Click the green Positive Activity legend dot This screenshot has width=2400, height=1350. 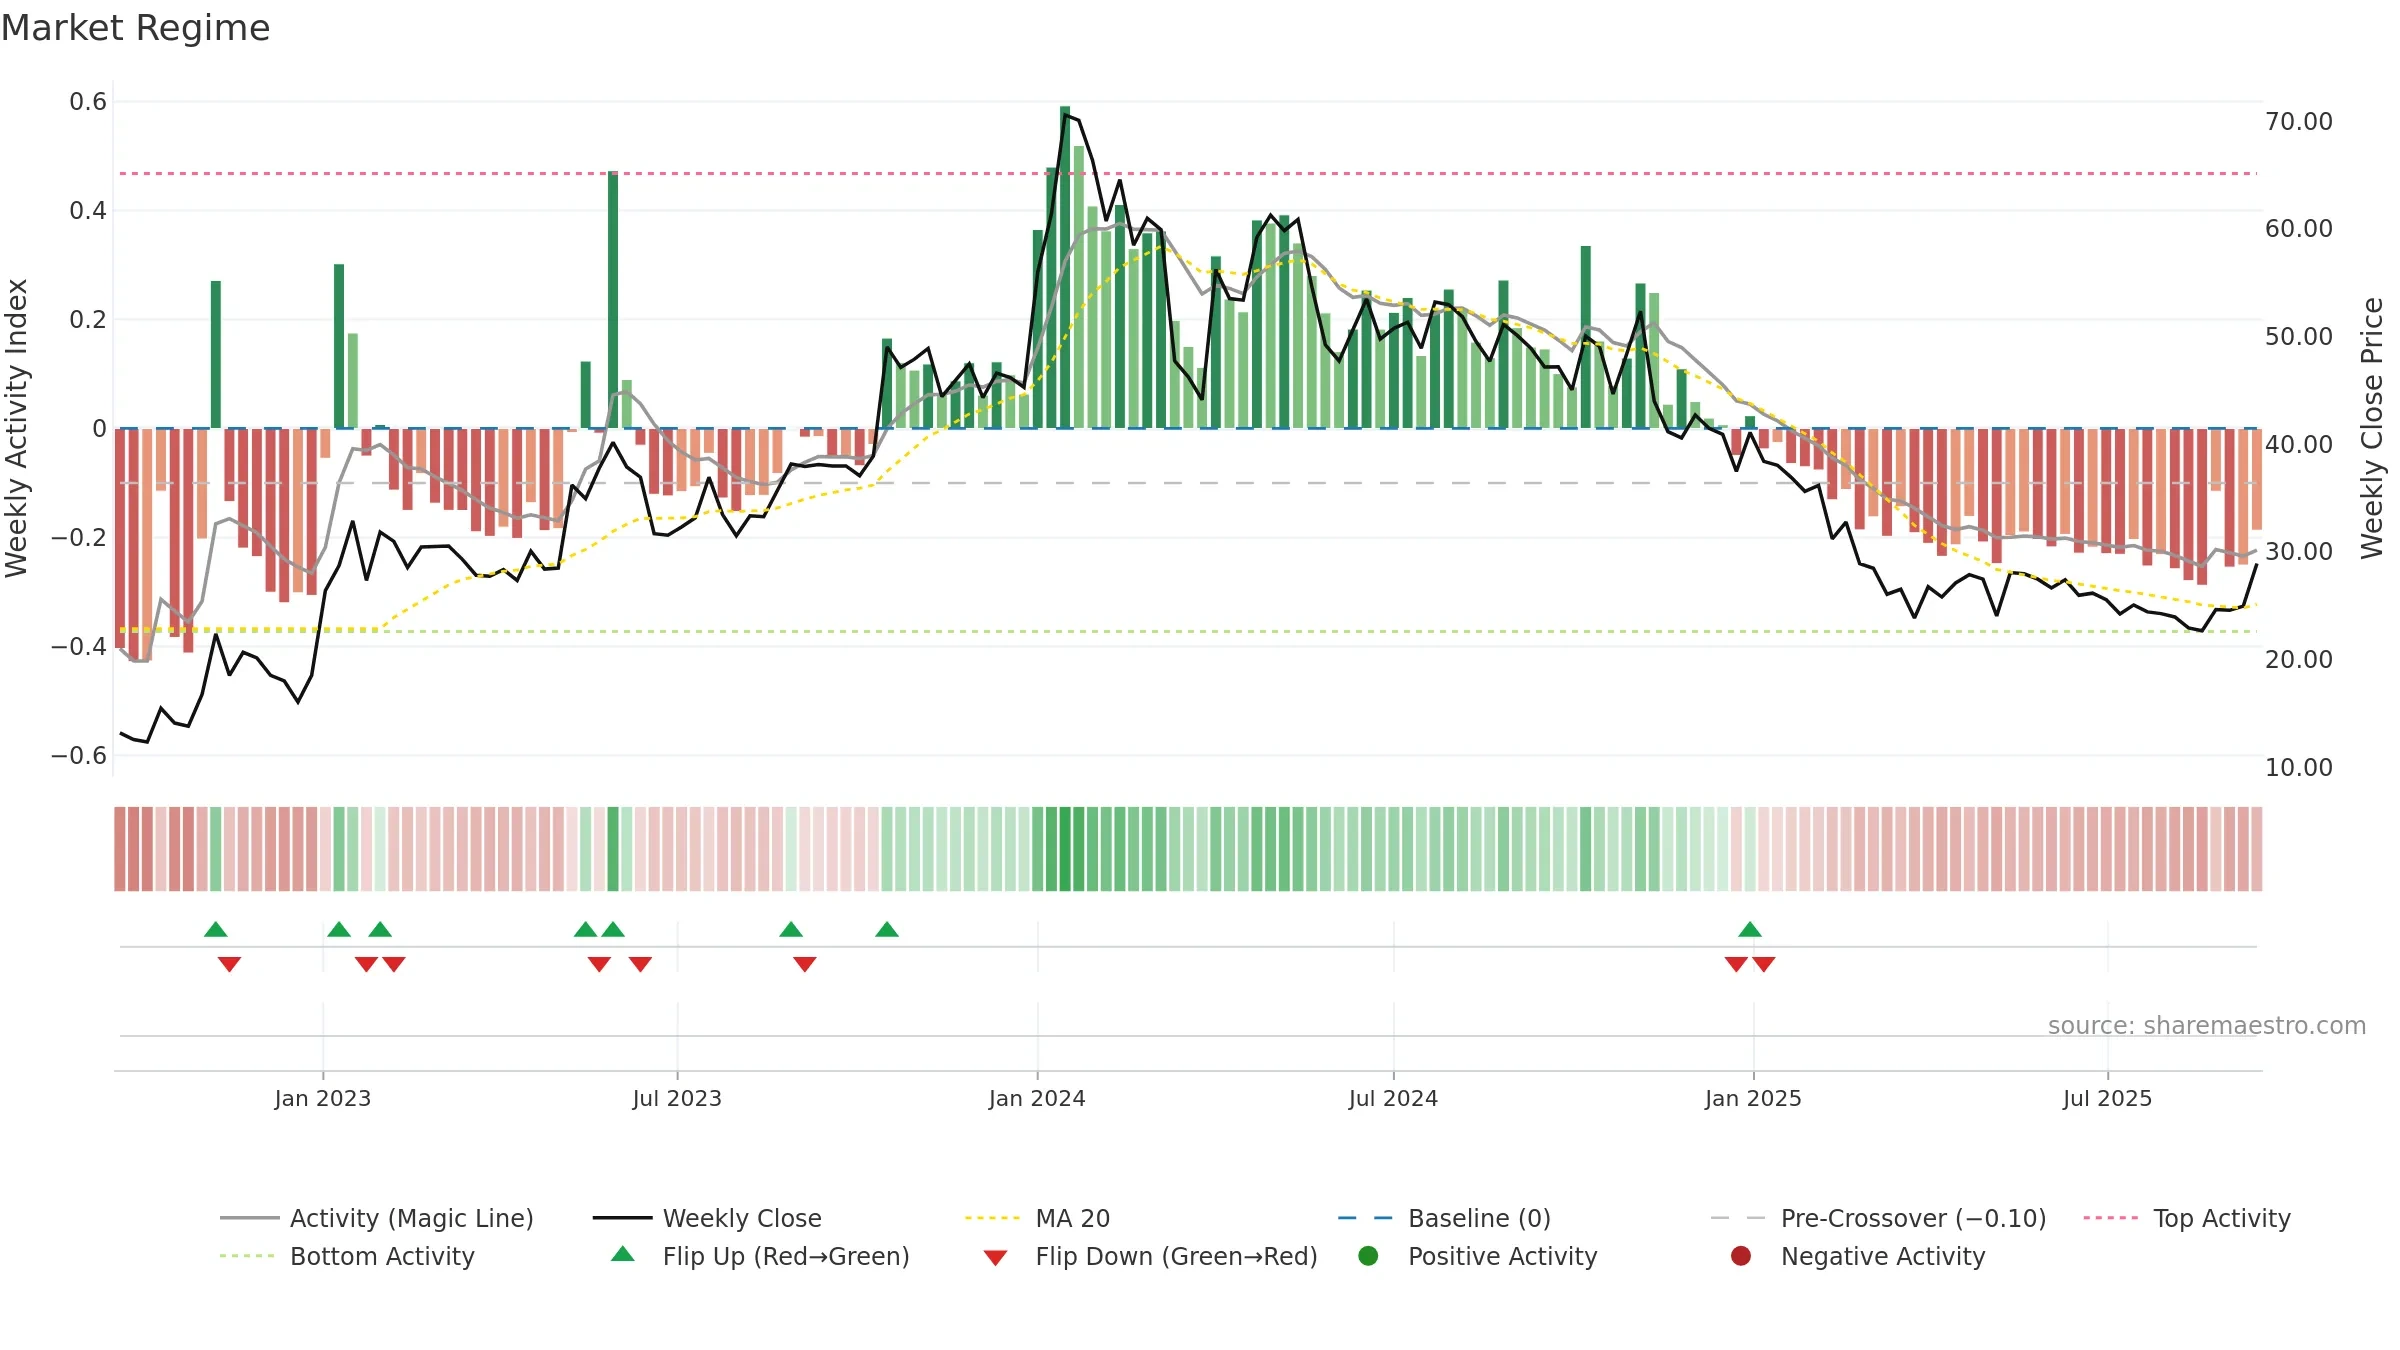(x=1369, y=1256)
